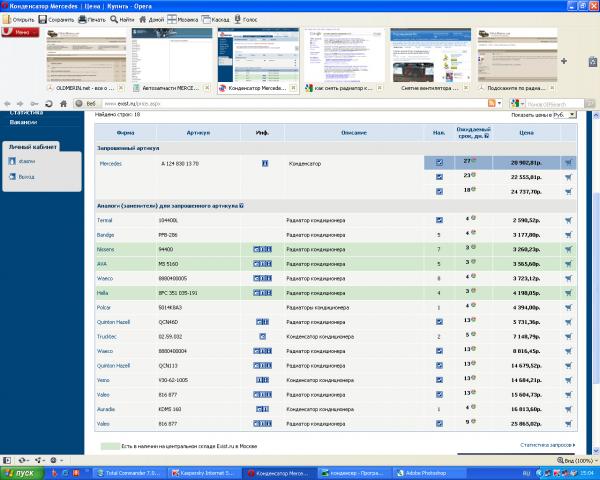The width and height of the screenshot is (600, 480).
Task: Click help icon next to Аналоги heading
Action: click(x=241, y=206)
